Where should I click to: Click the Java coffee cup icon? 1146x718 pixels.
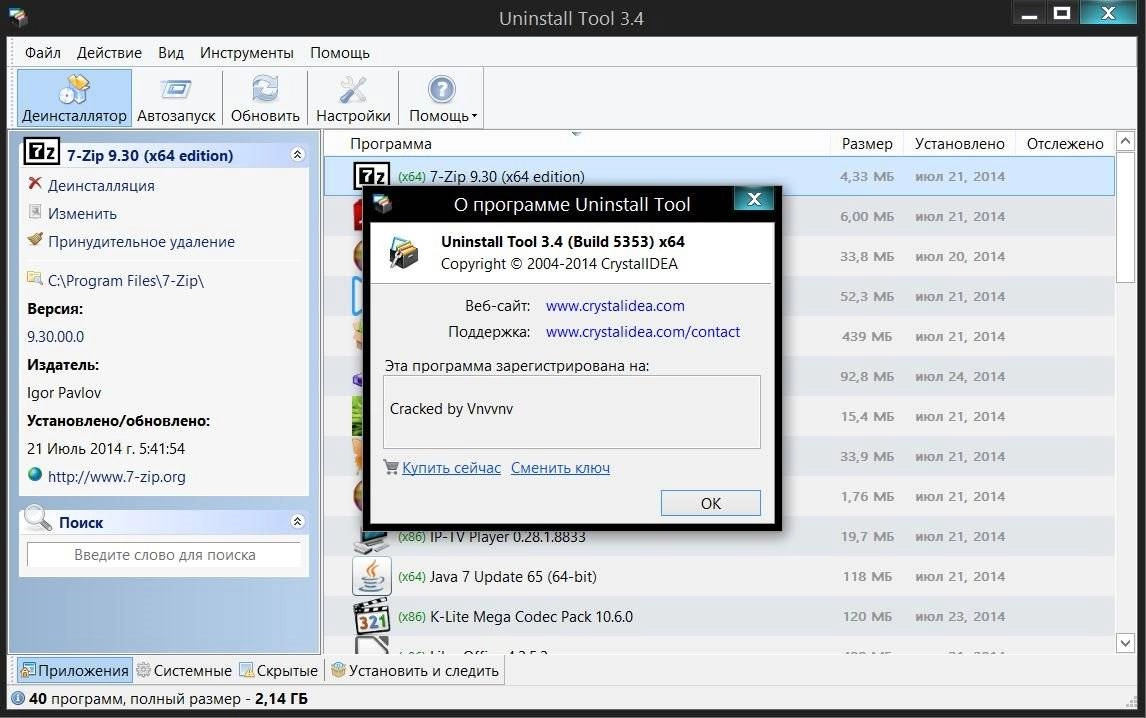click(372, 576)
